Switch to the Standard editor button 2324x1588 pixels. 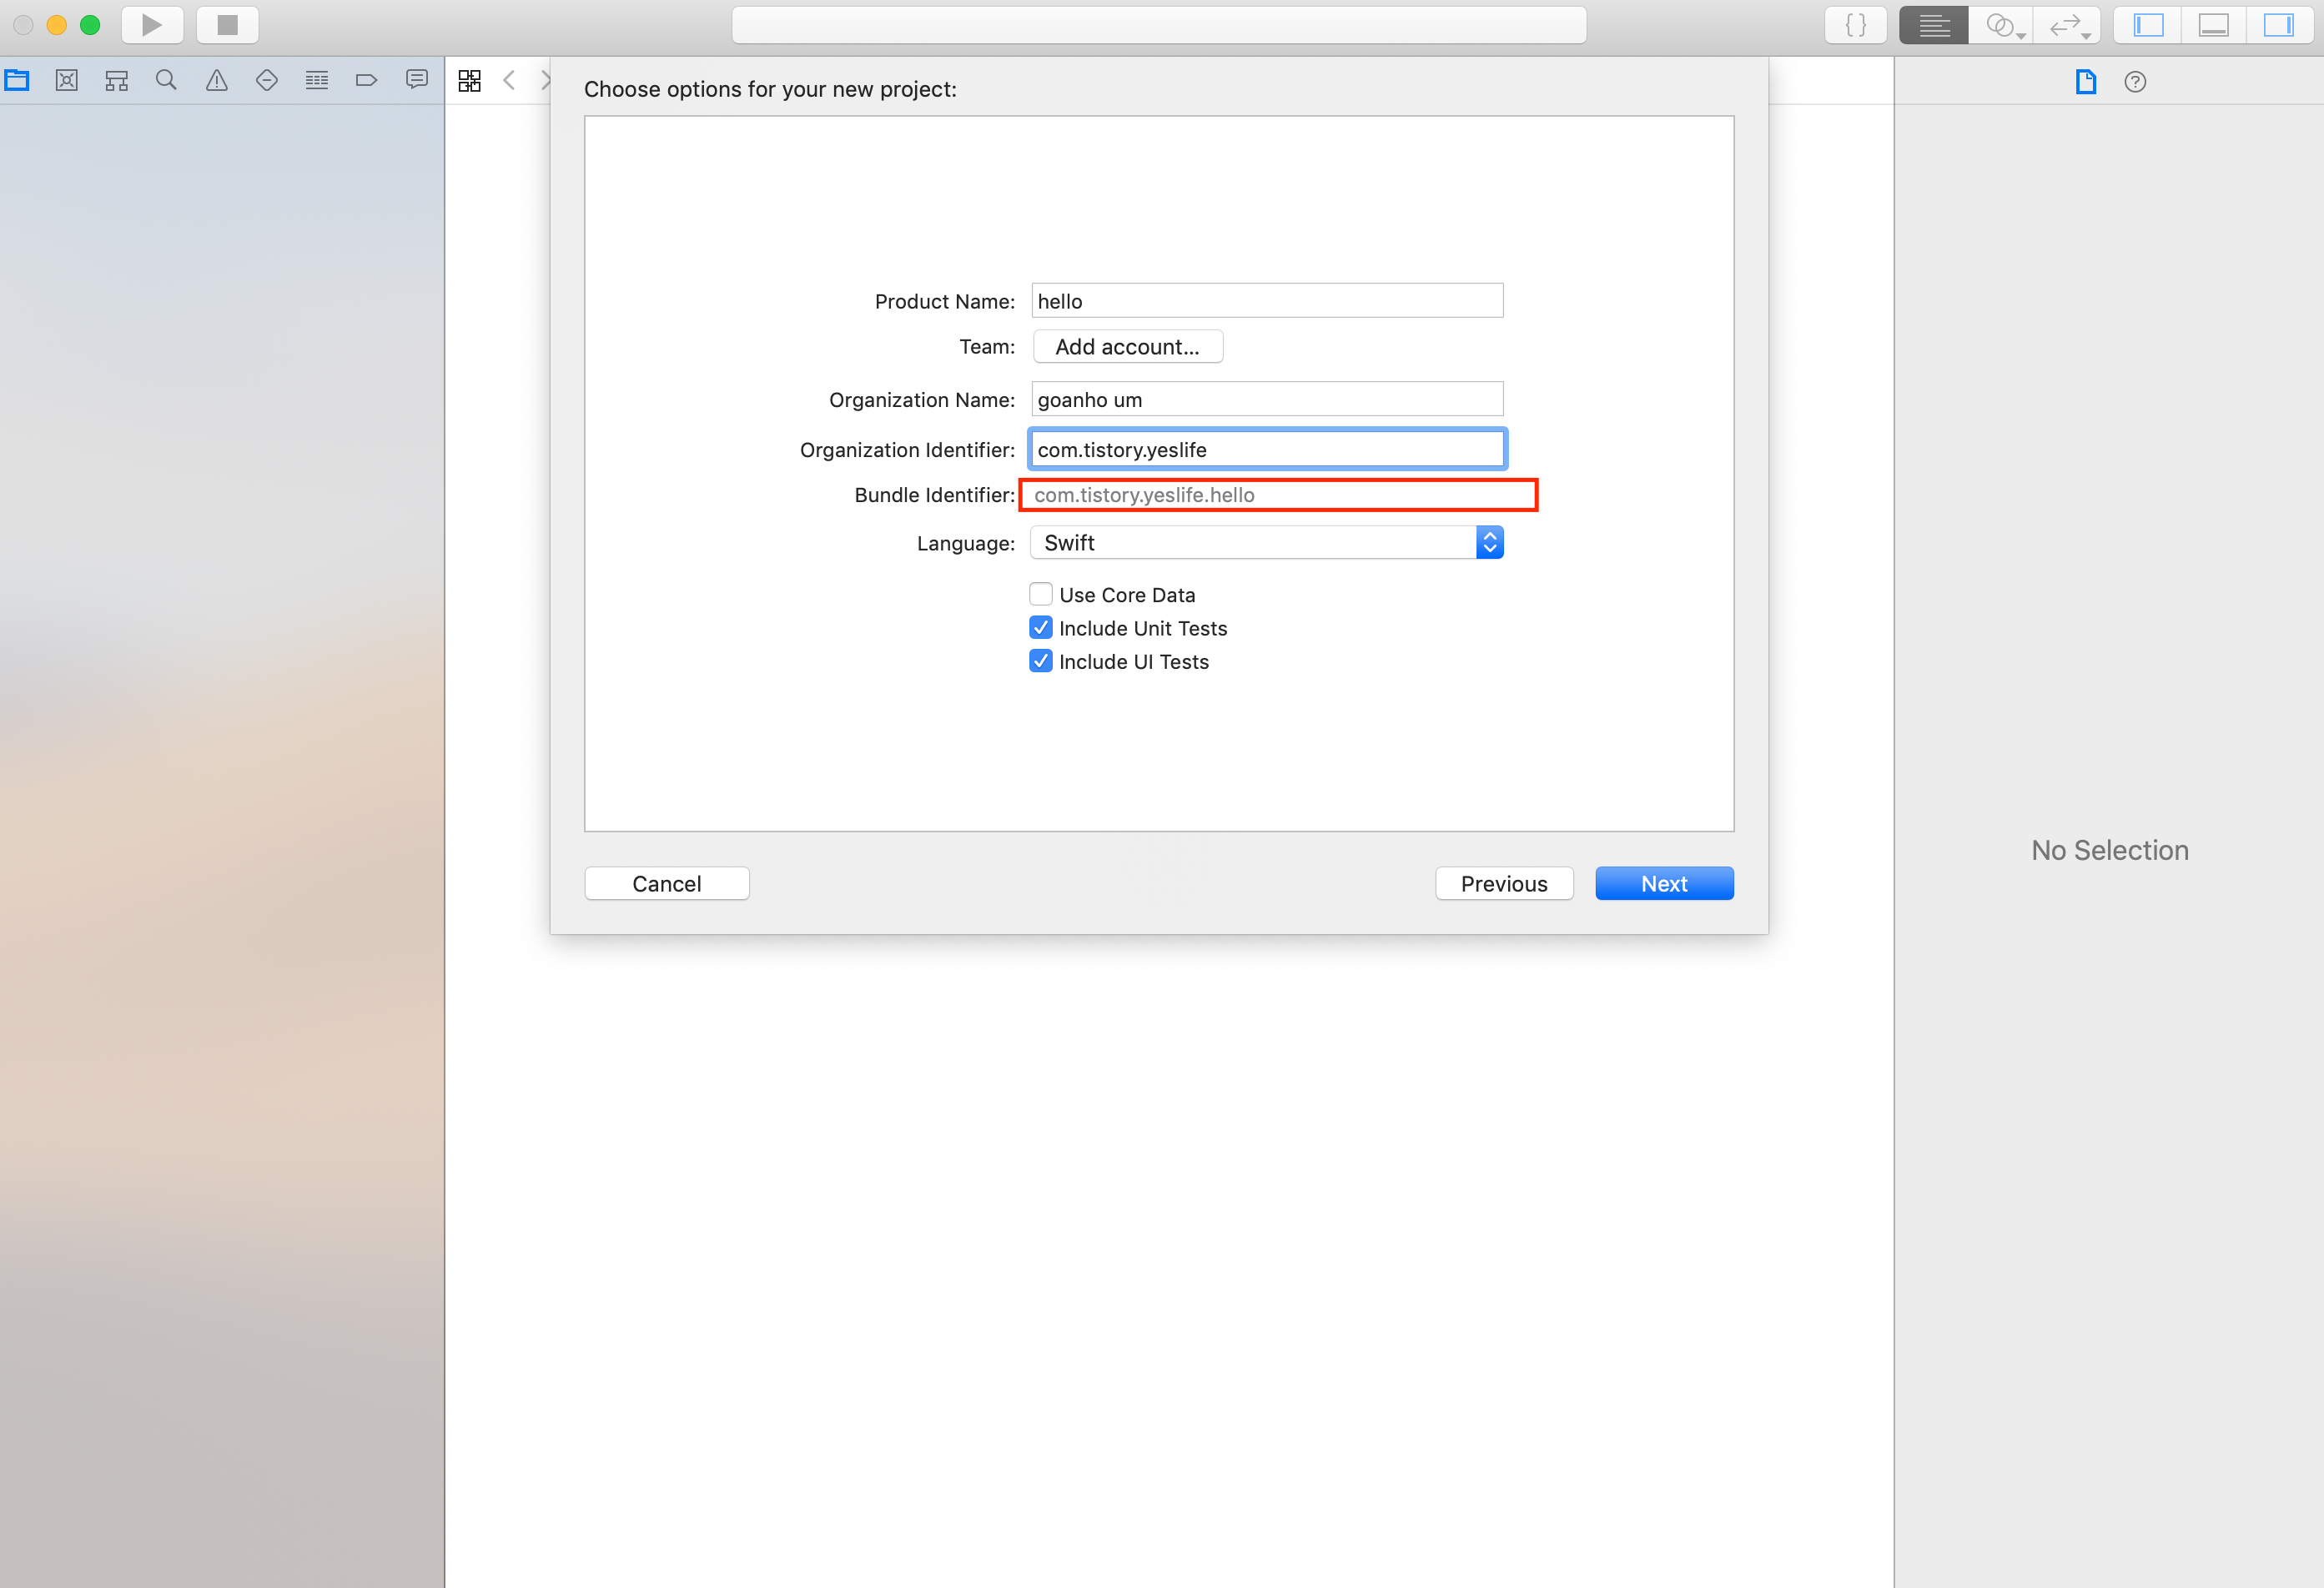pos(1934,25)
